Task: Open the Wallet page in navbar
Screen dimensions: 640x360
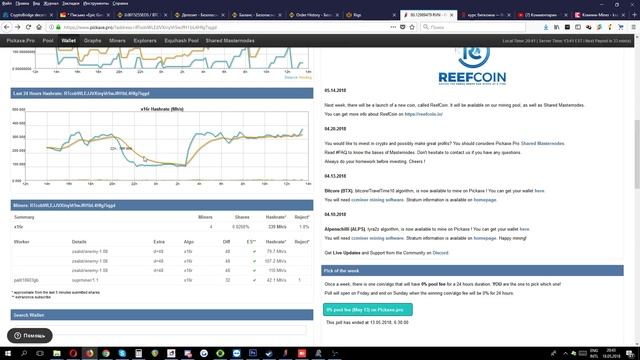Action: click(x=68, y=41)
